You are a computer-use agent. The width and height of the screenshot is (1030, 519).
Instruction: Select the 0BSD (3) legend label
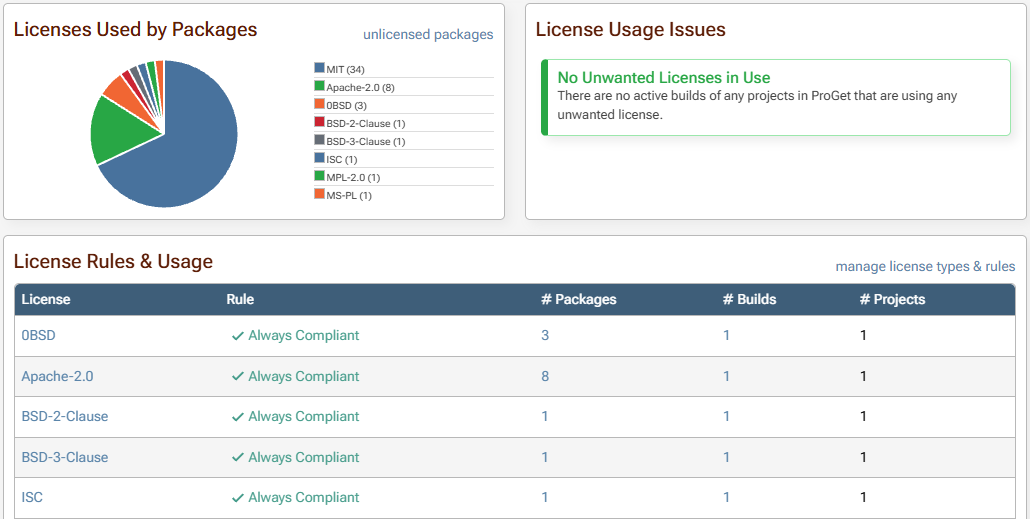tap(348, 105)
